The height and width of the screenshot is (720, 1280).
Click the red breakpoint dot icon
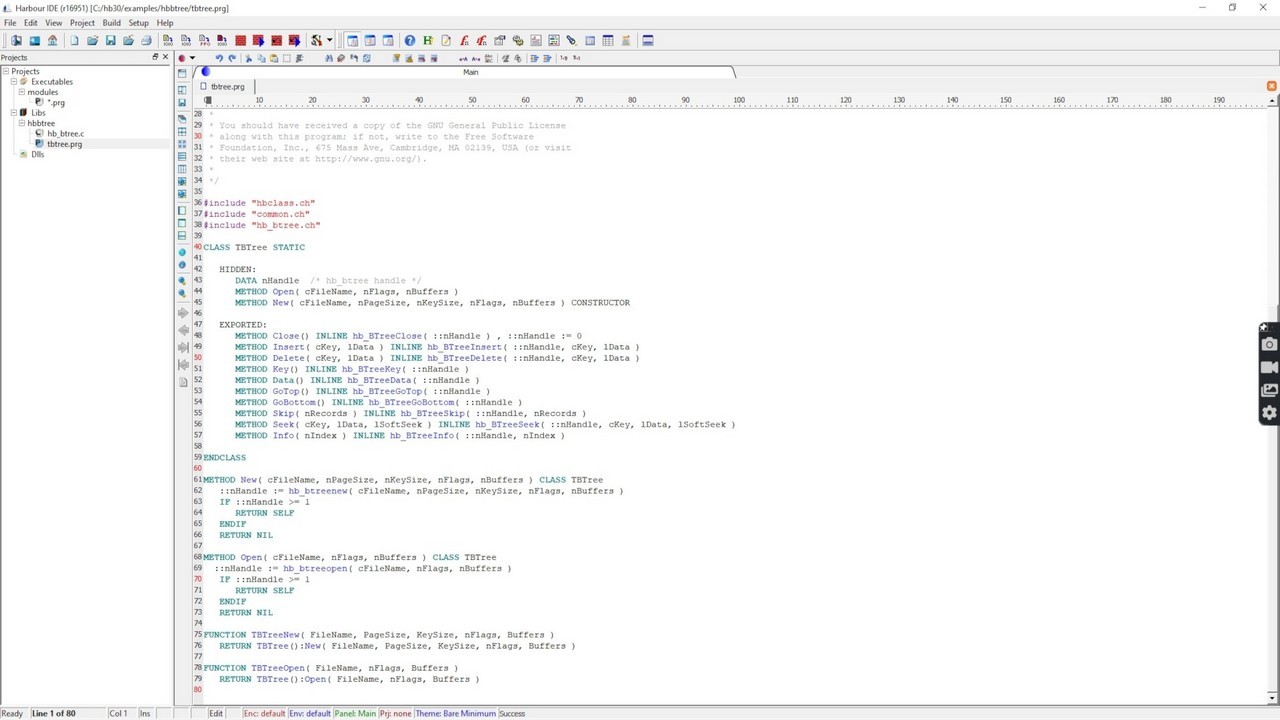(x=181, y=58)
